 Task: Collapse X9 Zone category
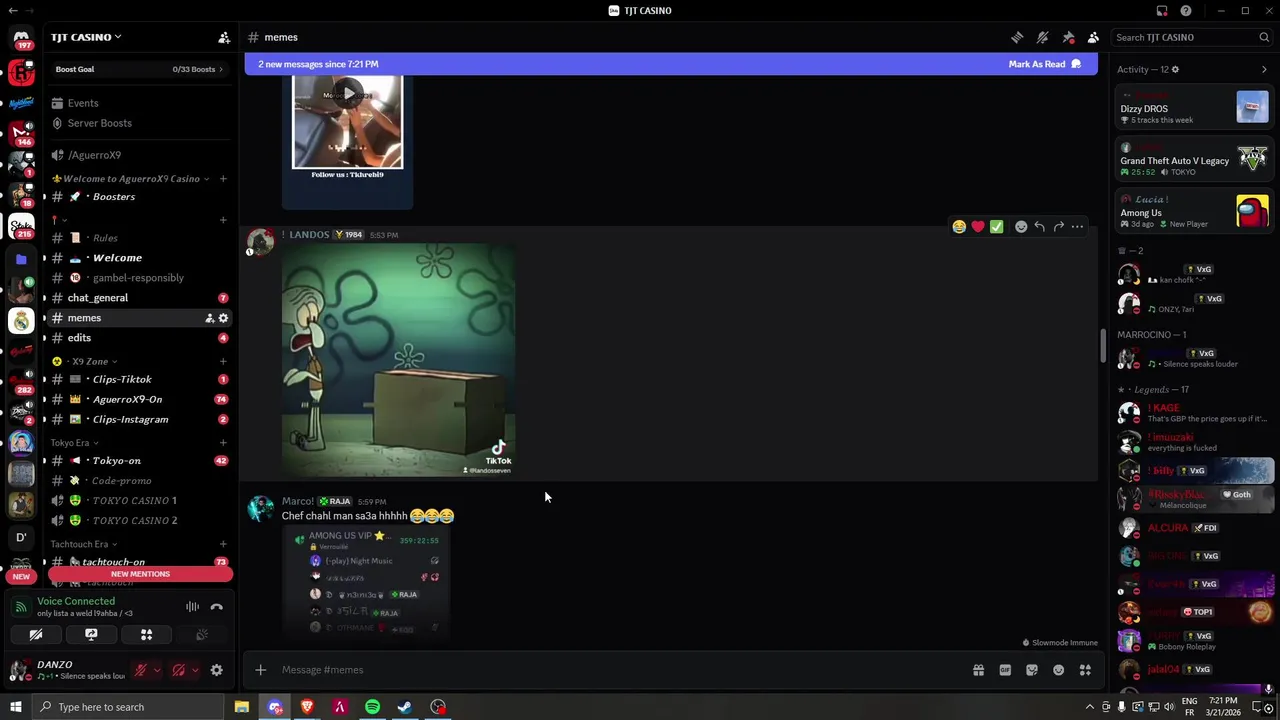click(90, 361)
